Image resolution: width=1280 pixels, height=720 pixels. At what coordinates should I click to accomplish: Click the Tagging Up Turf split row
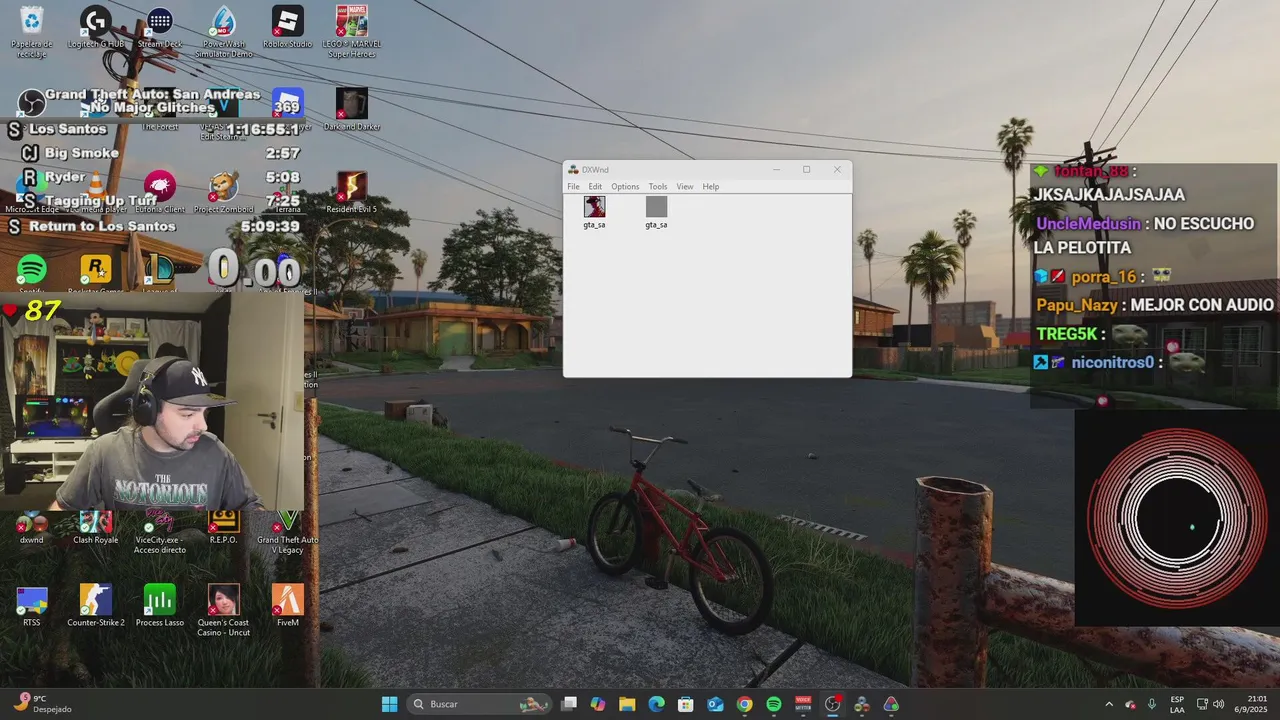160,201
